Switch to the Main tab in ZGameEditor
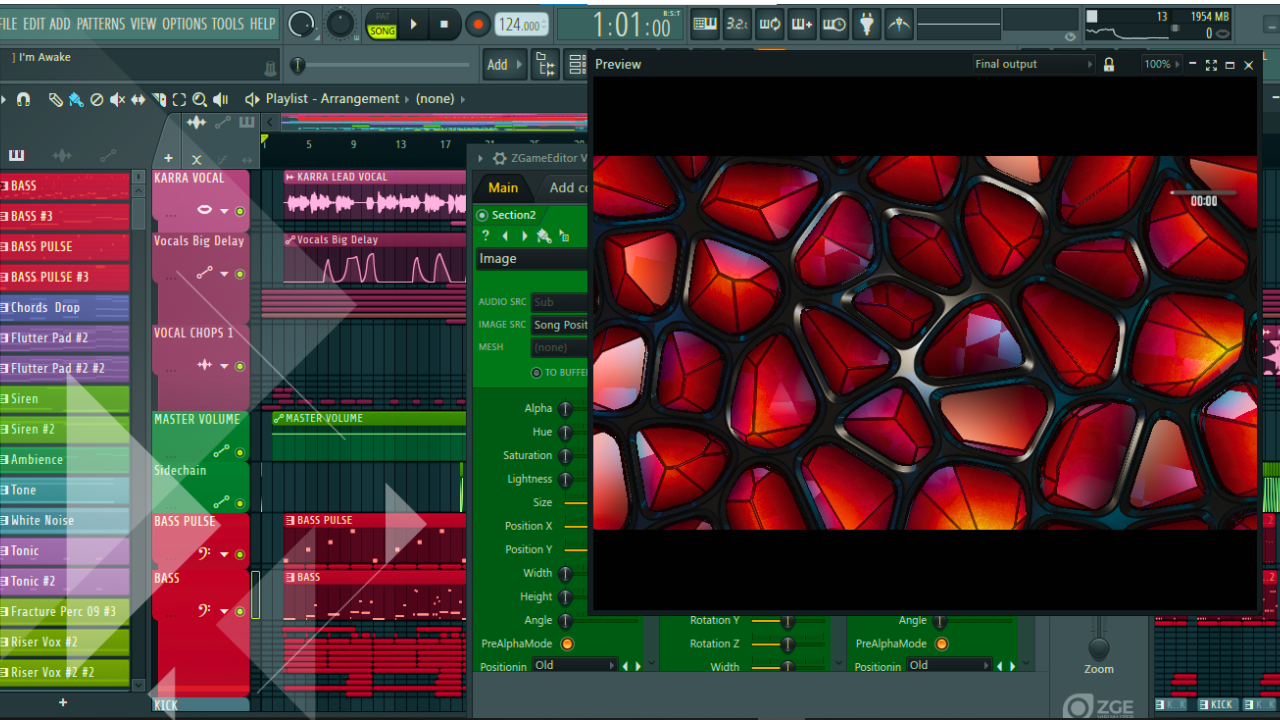This screenshot has height=720, width=1280. coord(503,187)
